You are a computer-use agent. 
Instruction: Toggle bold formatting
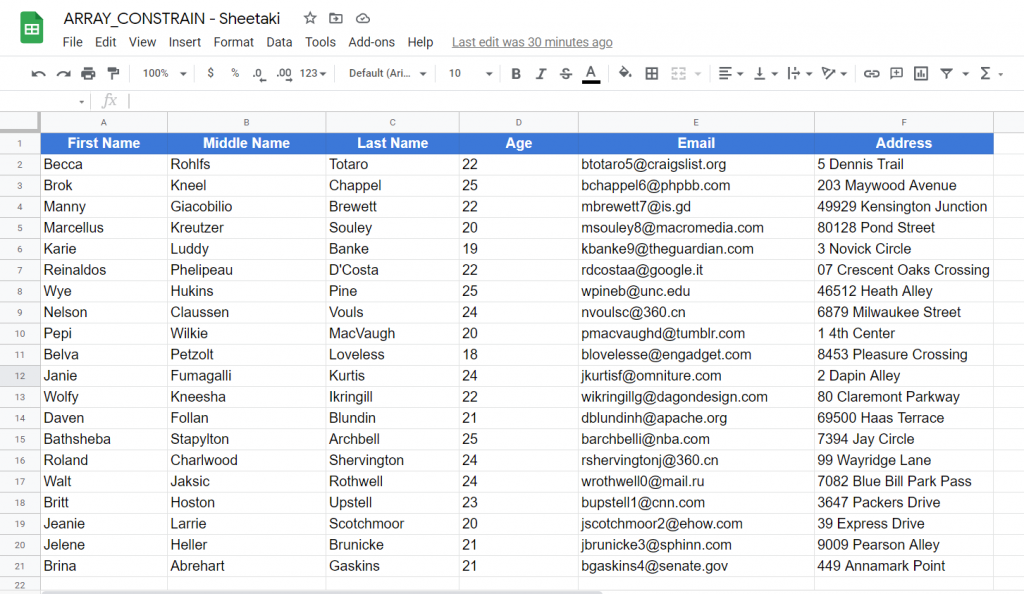[x=514, y=73]
